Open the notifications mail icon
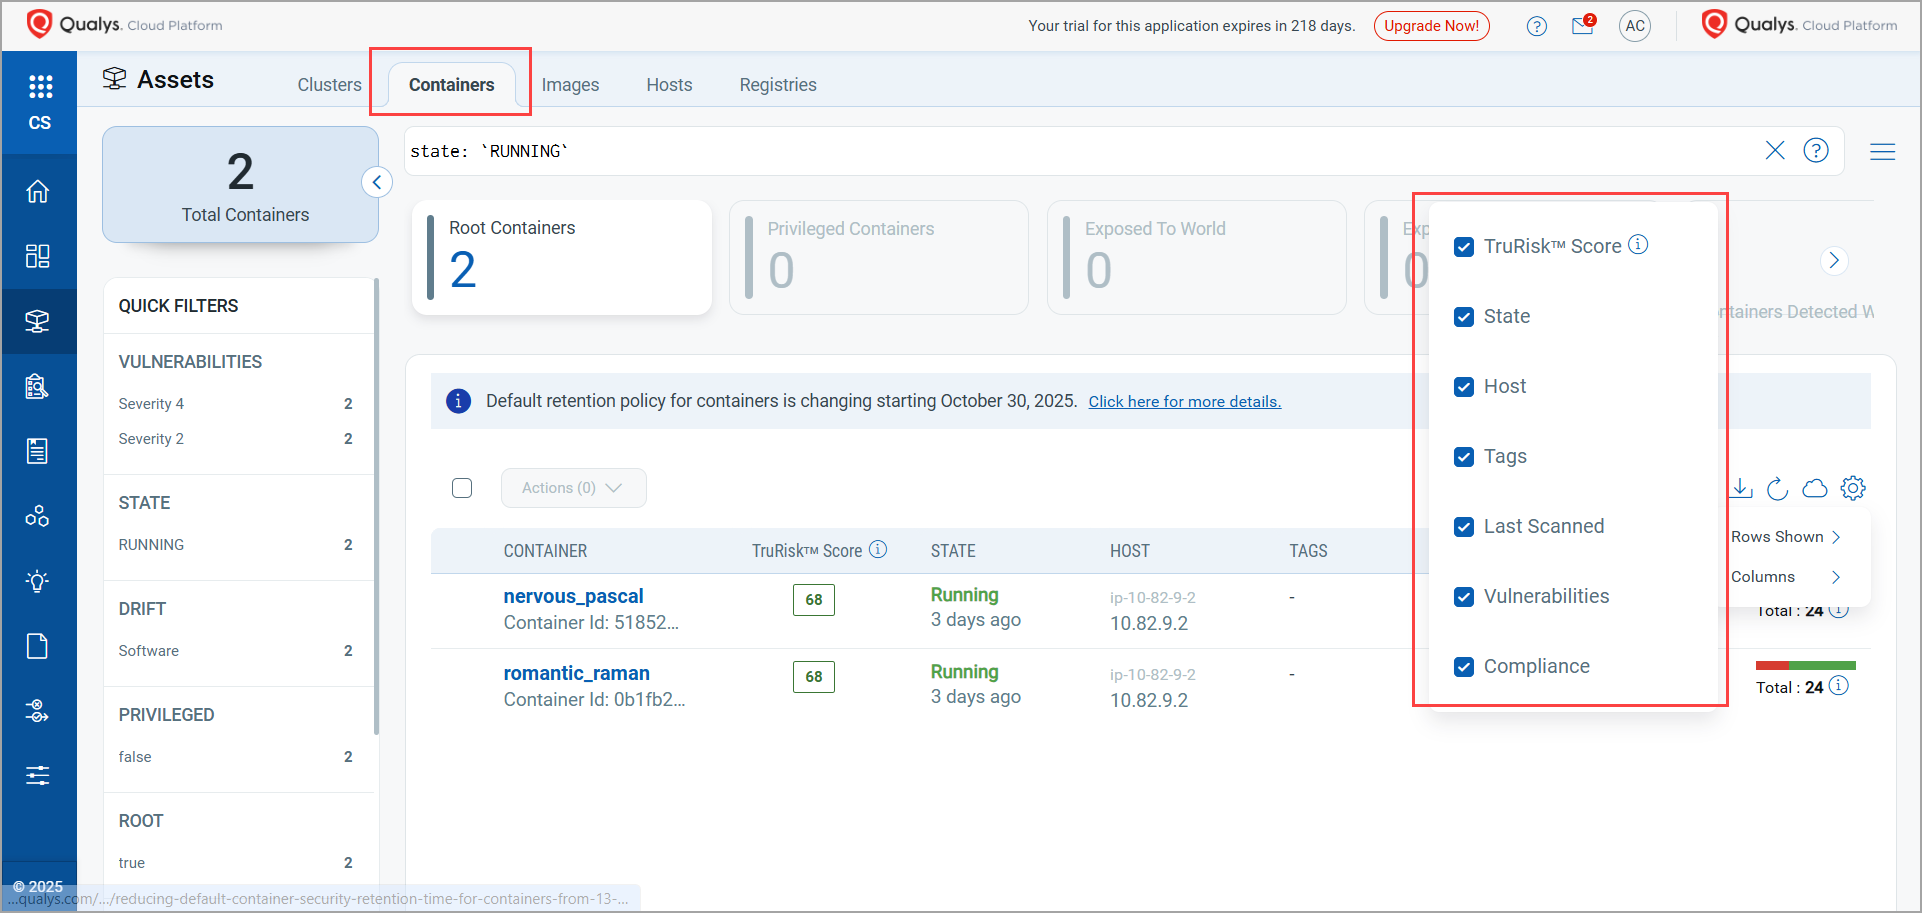The image size is (1922, 913). (x=1582, y=26)
